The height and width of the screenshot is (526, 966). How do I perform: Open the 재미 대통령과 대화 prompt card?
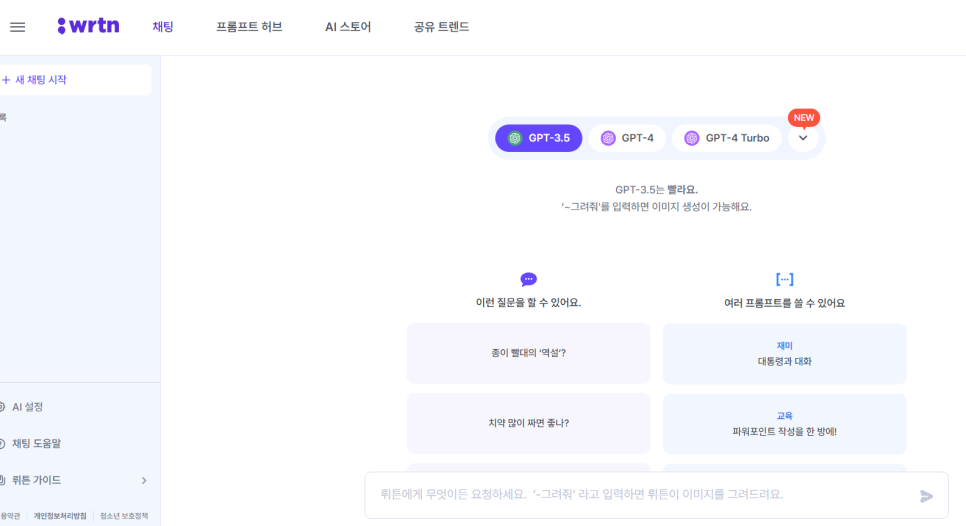(784, 354)
